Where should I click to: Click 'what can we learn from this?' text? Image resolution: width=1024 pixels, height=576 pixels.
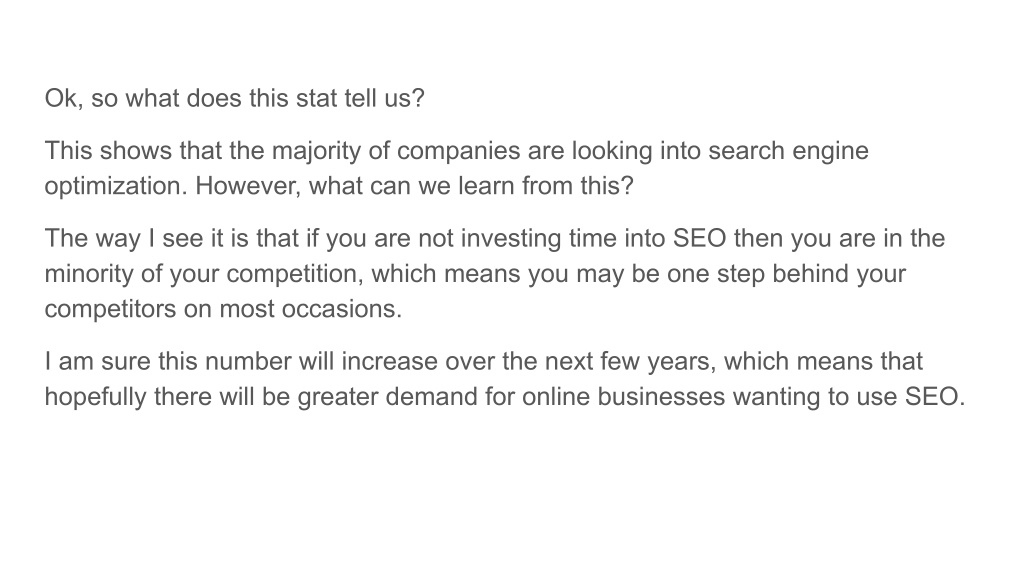coord(471,186)
